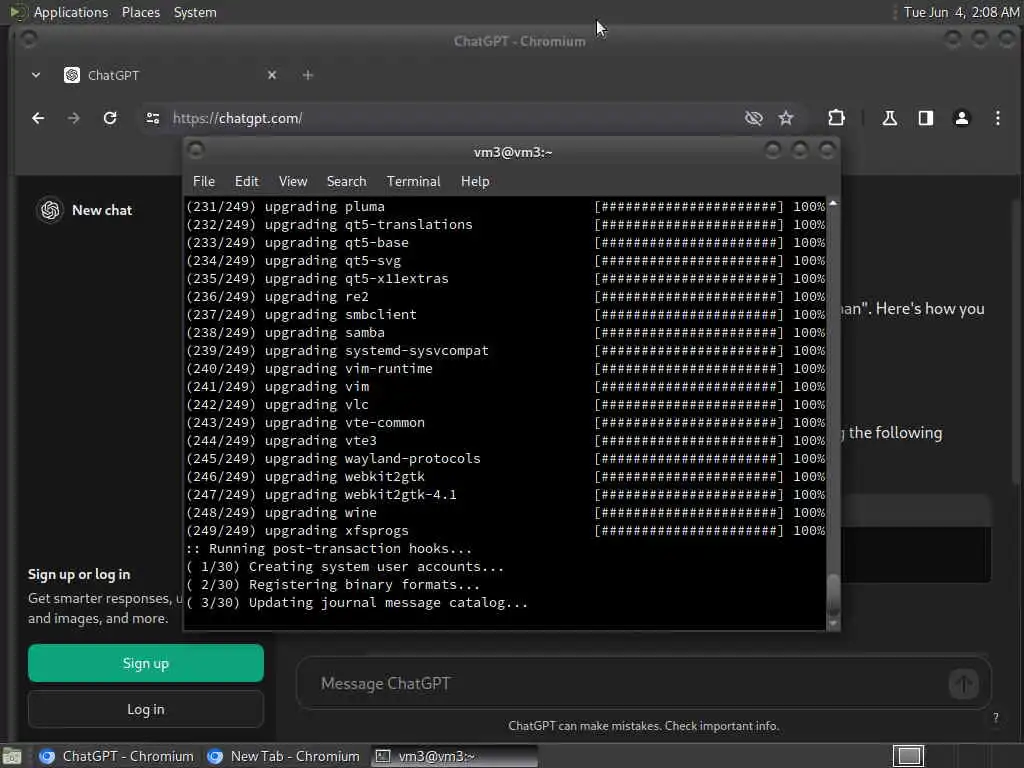This screenshot has height=768, width=1024.
Task: Click terminal scrollbar up arrow
Action: pos(833,204)
